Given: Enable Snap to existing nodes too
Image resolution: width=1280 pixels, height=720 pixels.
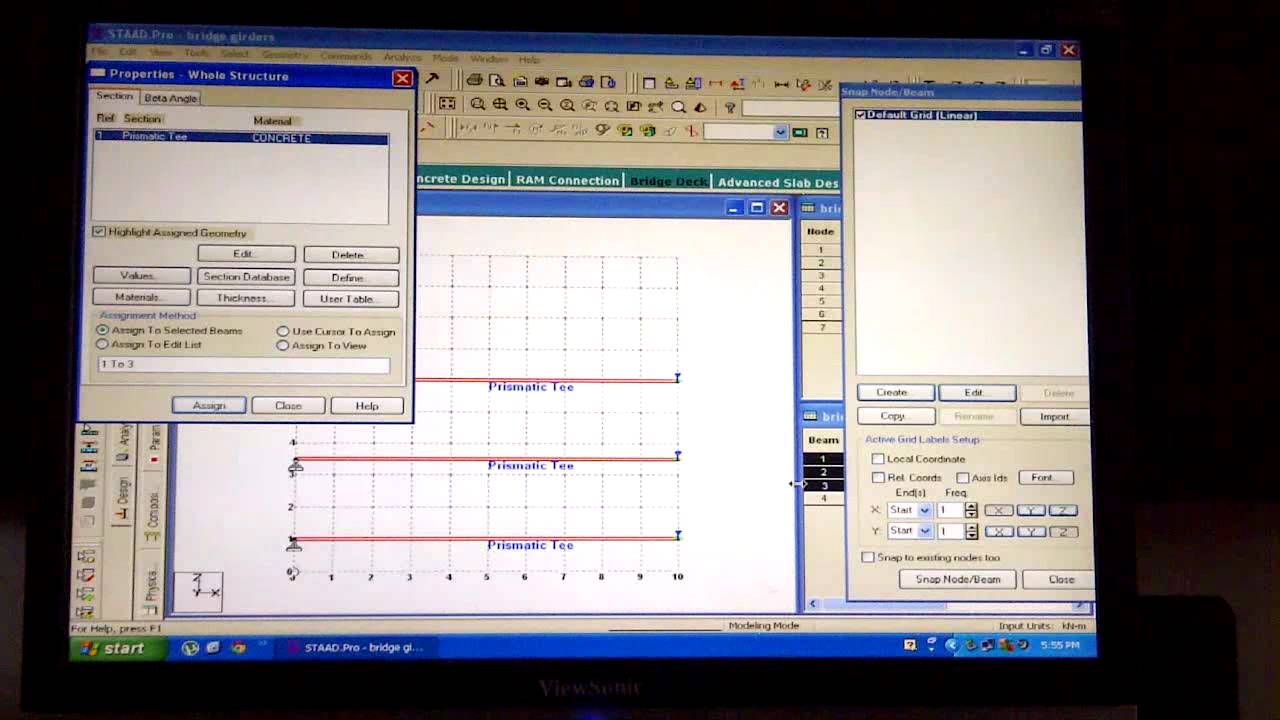Looking at the screenshot, I should pyautogui.click(x=868, y=557).
